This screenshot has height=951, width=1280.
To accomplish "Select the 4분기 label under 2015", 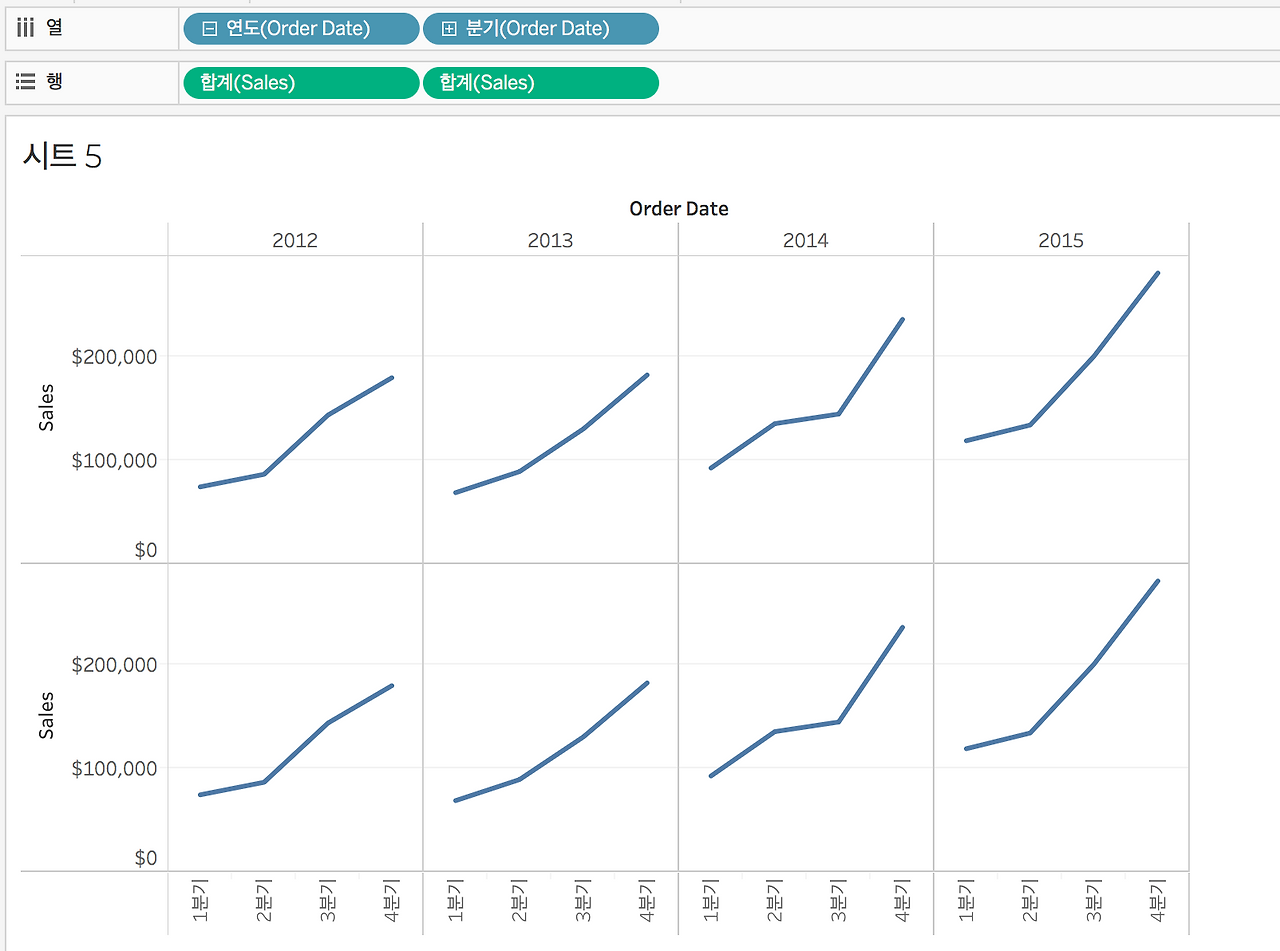I will 1157,900.
